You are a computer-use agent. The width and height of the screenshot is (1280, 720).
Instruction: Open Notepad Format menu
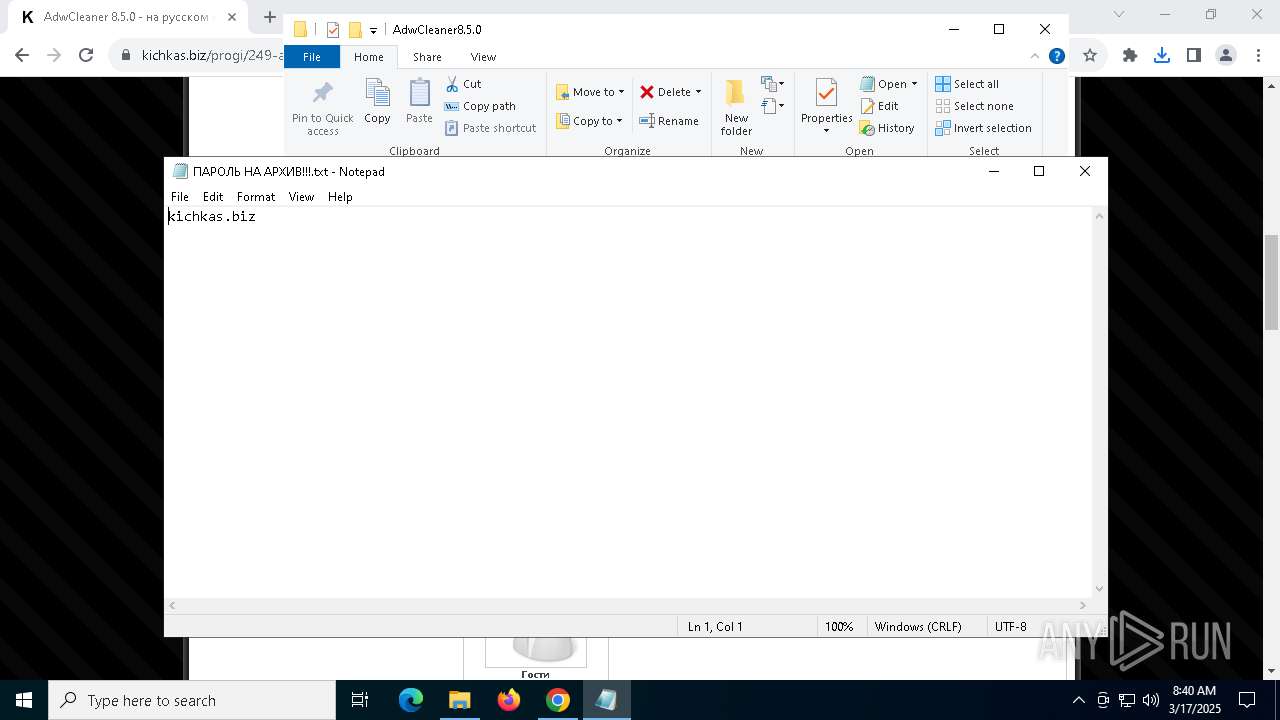[256, 197]
